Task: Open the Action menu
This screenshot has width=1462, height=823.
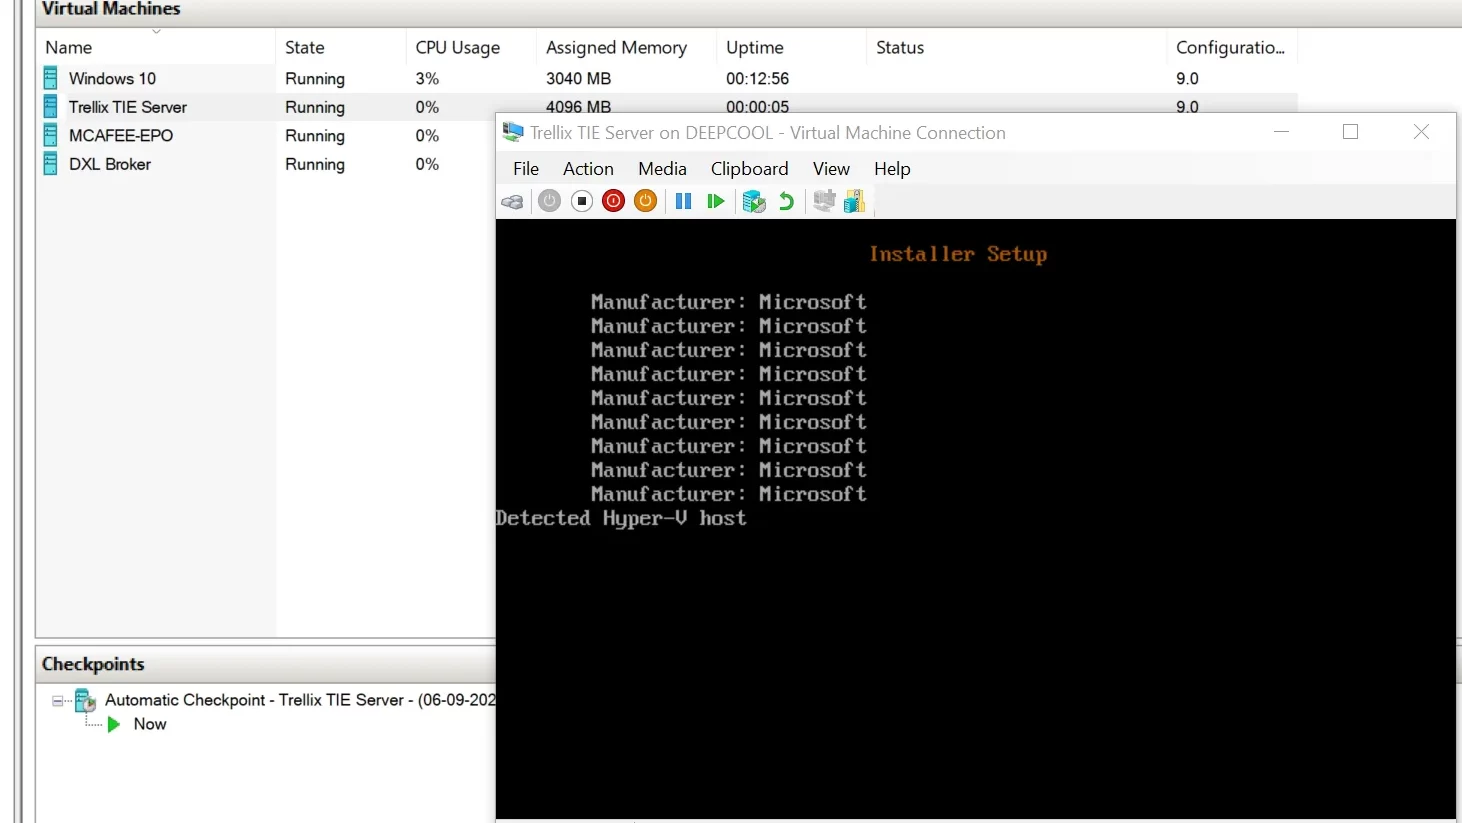Action: pyautogui.click(x=588, y=169)
